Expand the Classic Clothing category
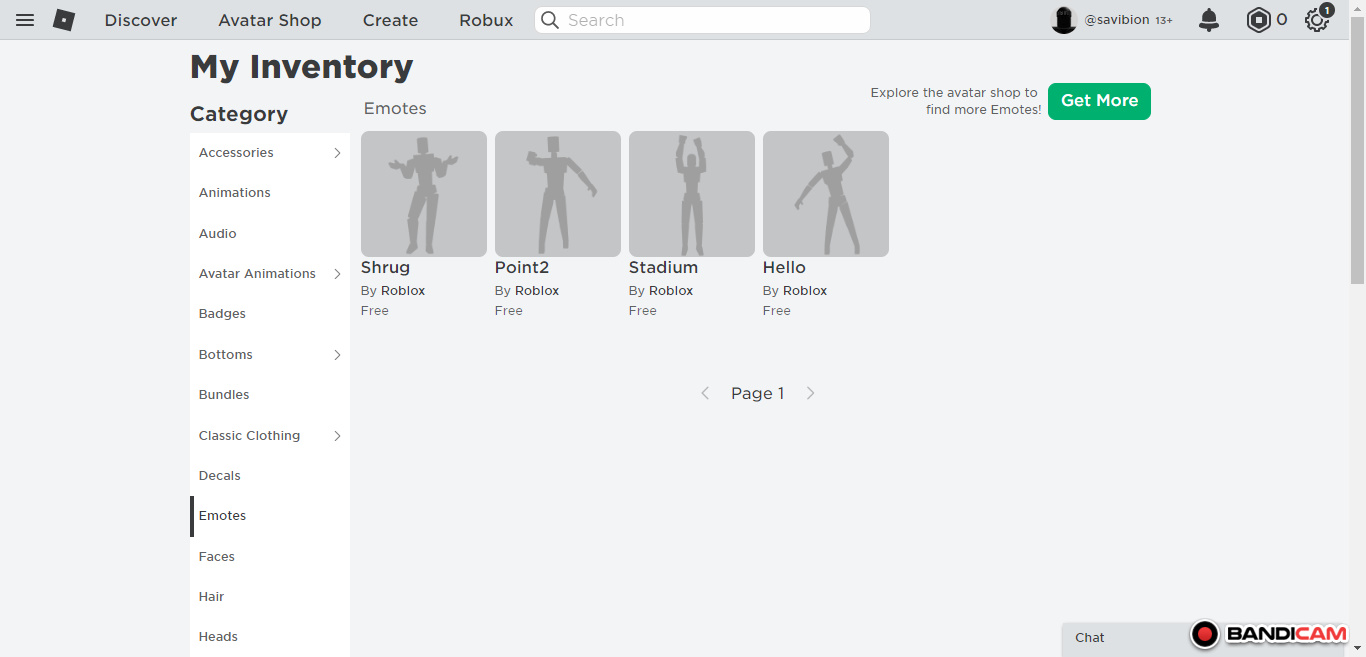 (x=337, y=436)
